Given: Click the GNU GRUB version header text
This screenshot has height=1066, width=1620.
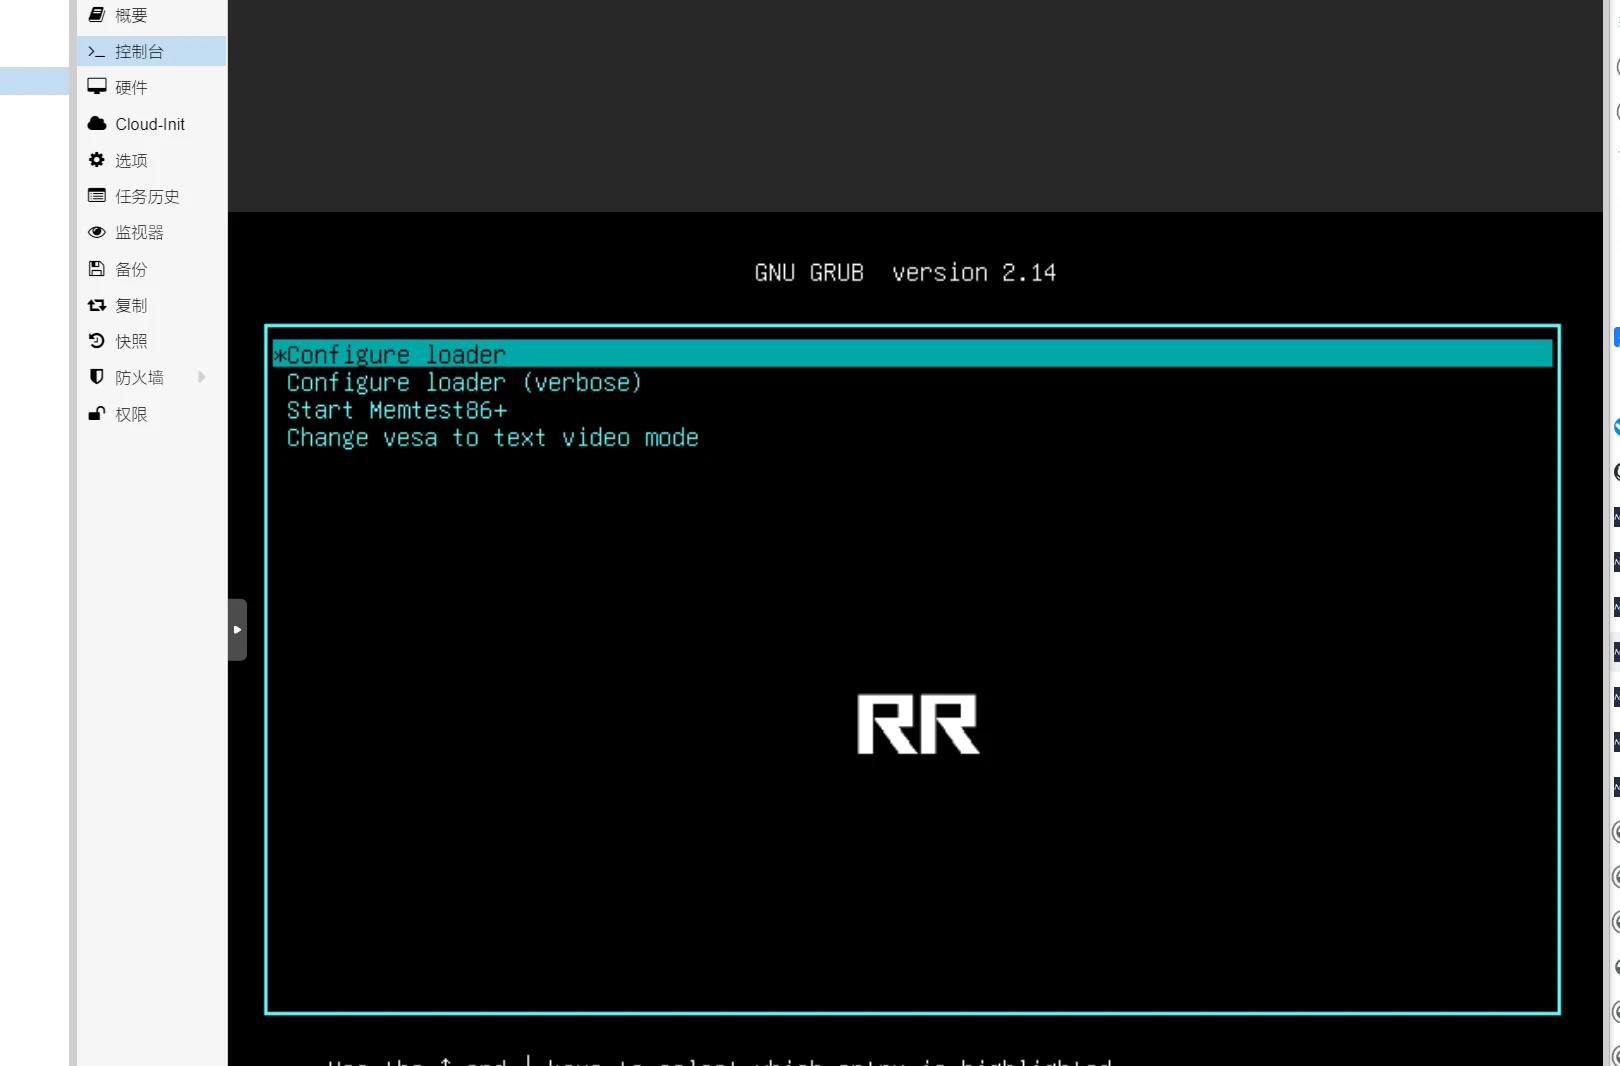Looking at the screenshot, I should click(x=905, y=273).
